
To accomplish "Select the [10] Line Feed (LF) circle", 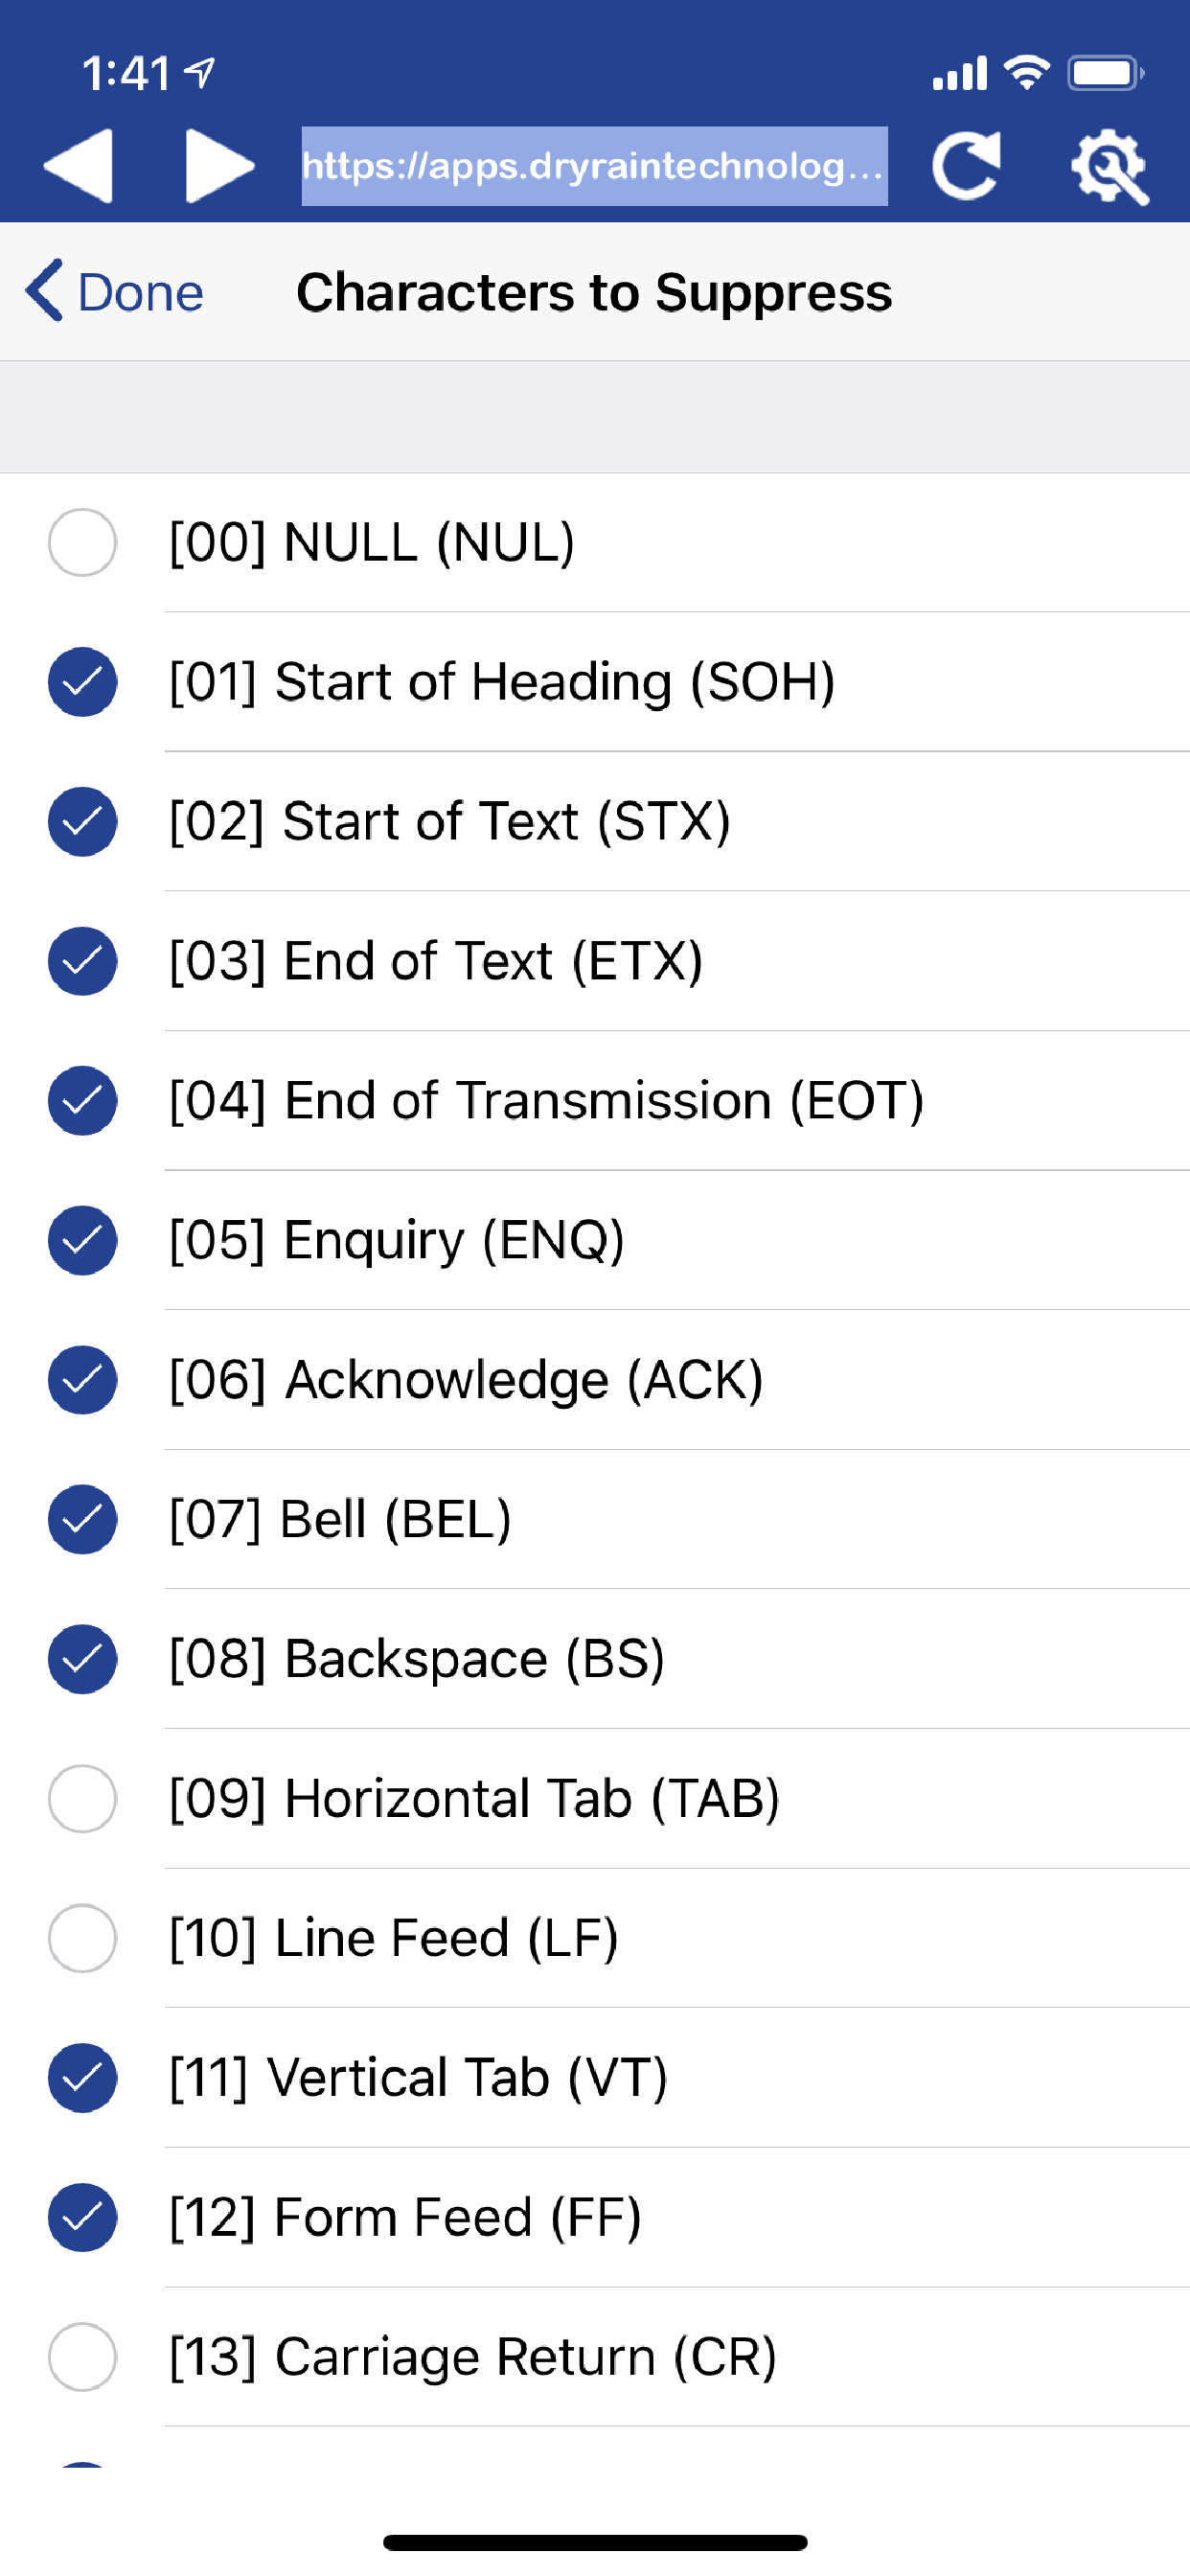I will [x=83, y=1939].
